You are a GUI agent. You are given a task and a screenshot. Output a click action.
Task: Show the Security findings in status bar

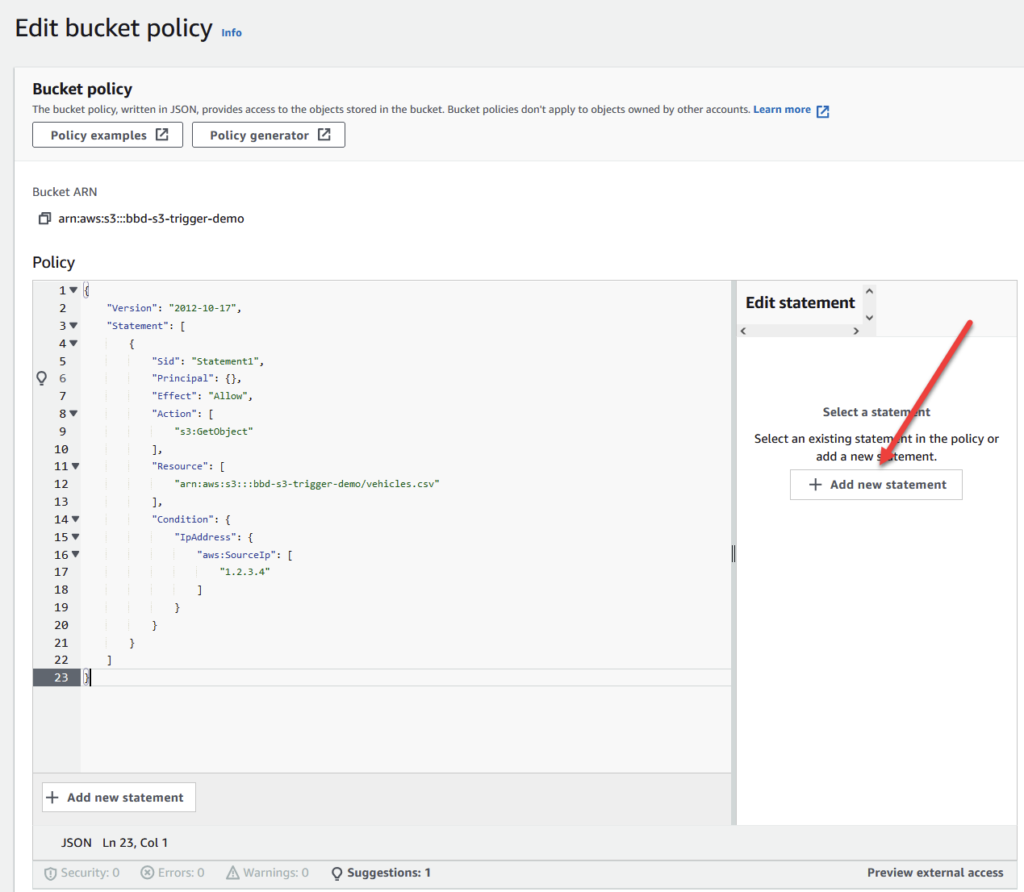pyautogui.click(x=82, y=873)
